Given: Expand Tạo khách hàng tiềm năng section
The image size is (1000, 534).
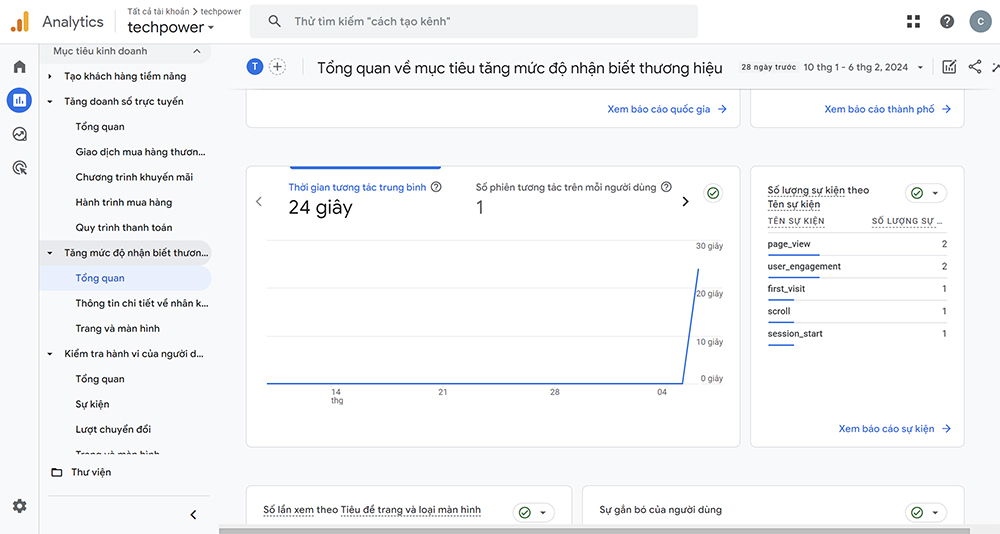Looking at the screenshot, I should point(51,76).
